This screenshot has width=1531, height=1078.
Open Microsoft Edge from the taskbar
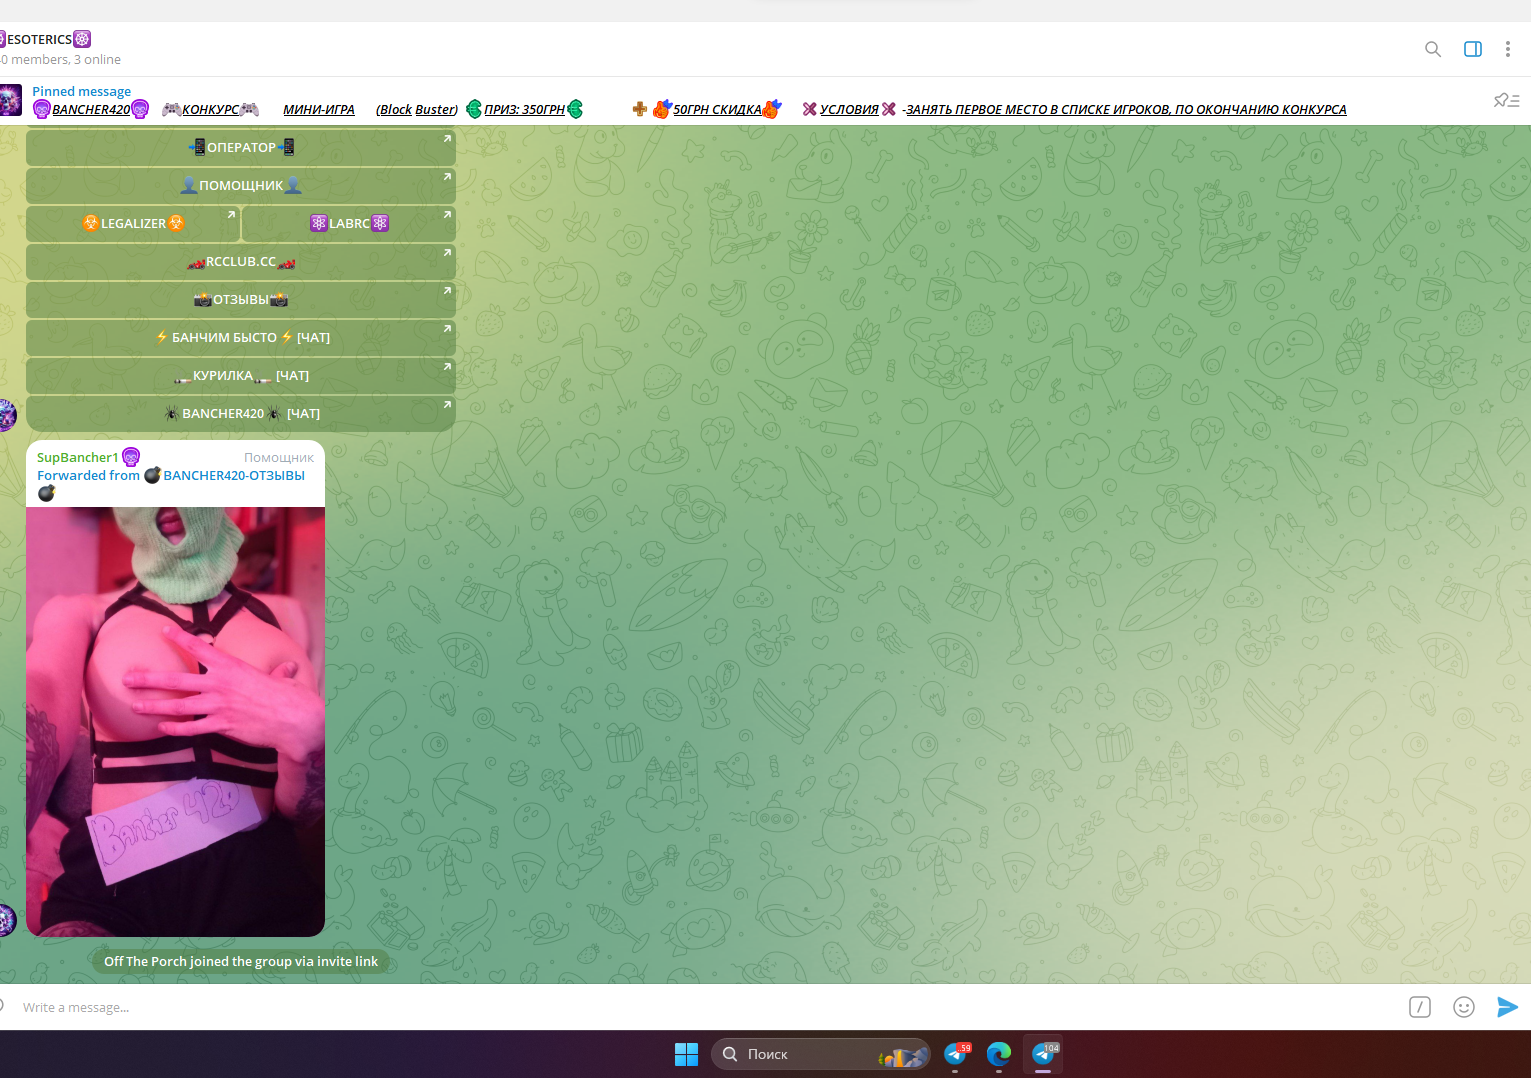pos(999,1054)
